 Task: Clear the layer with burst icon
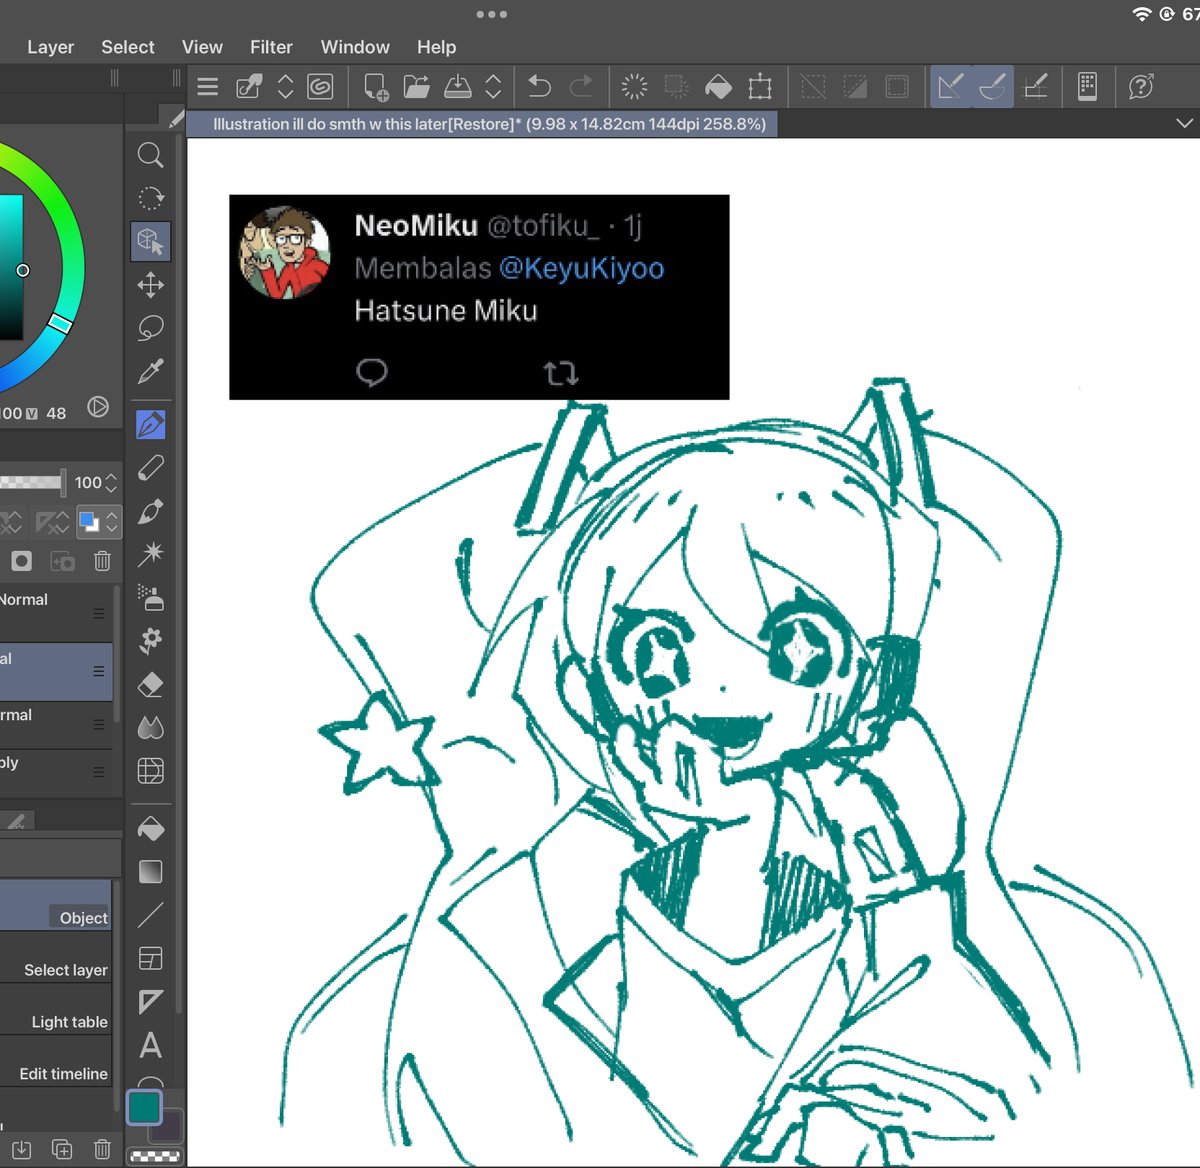(635, 87)
